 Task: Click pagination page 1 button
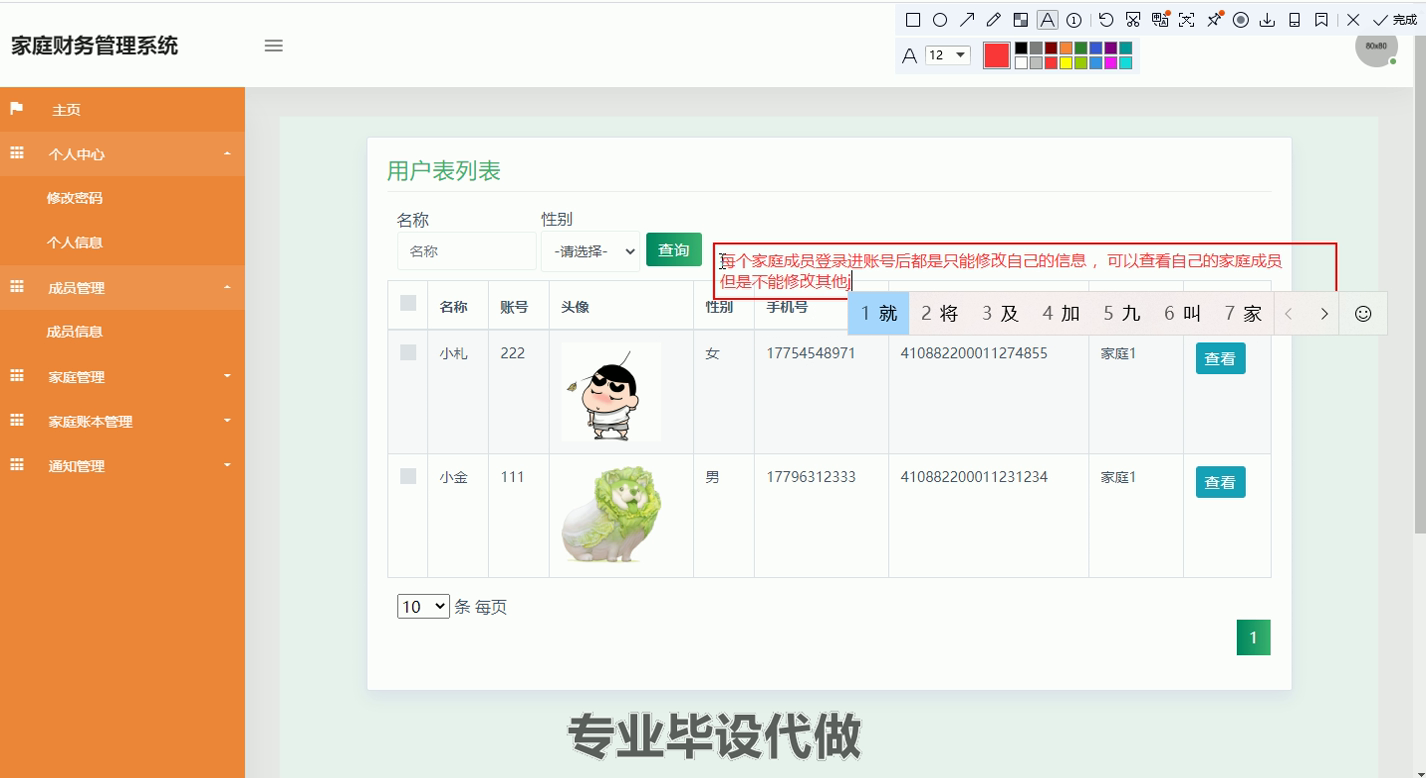click(x=1253, y=638)
